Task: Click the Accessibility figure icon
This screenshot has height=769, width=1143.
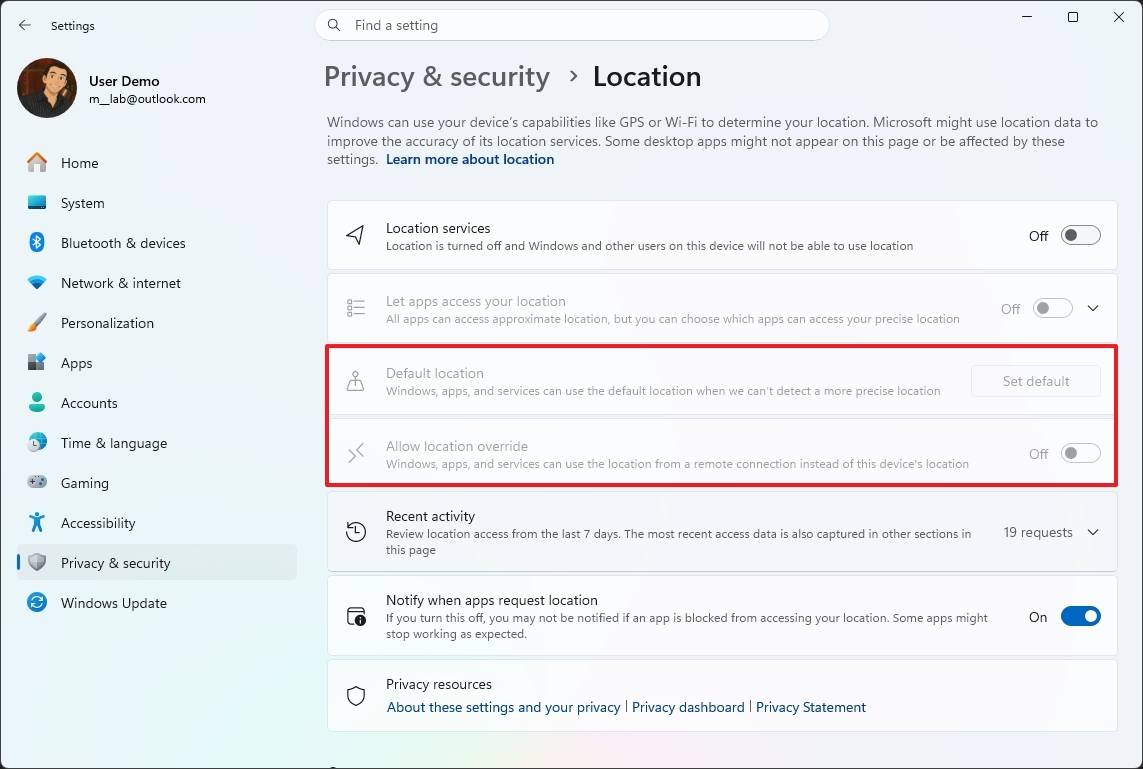Action: click(x=36, y=523)
